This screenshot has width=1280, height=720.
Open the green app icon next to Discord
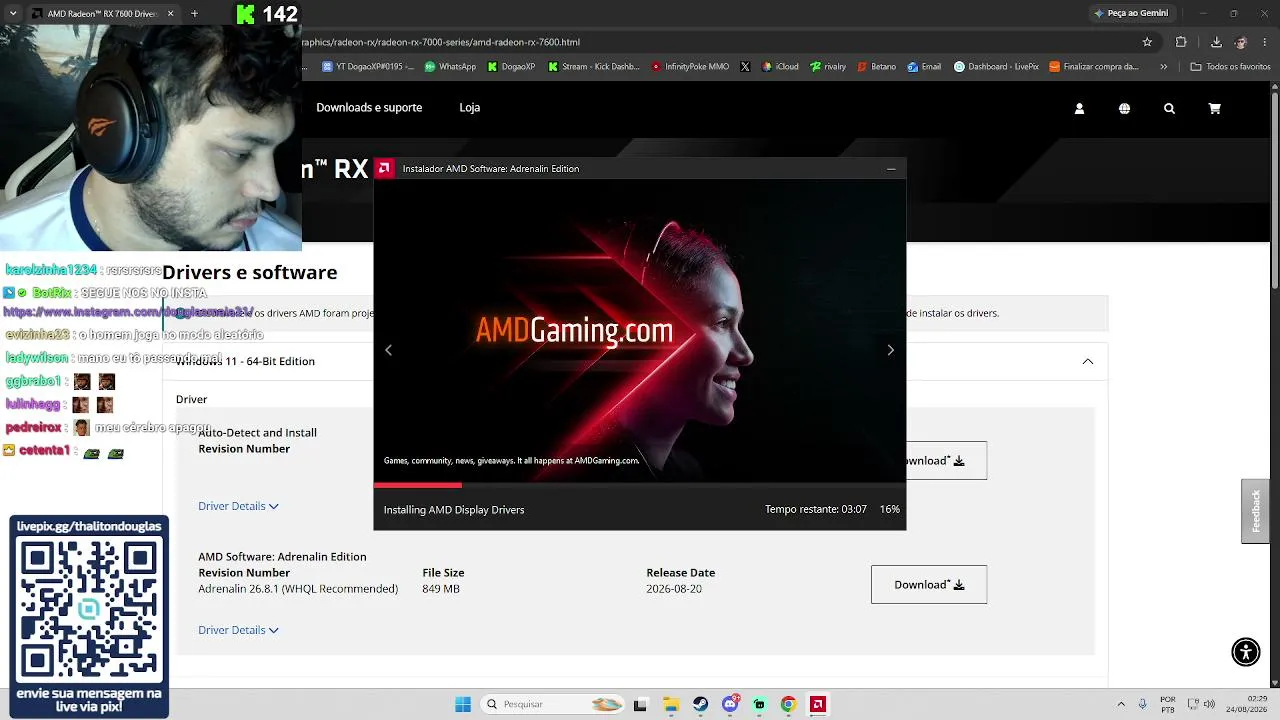759,704
